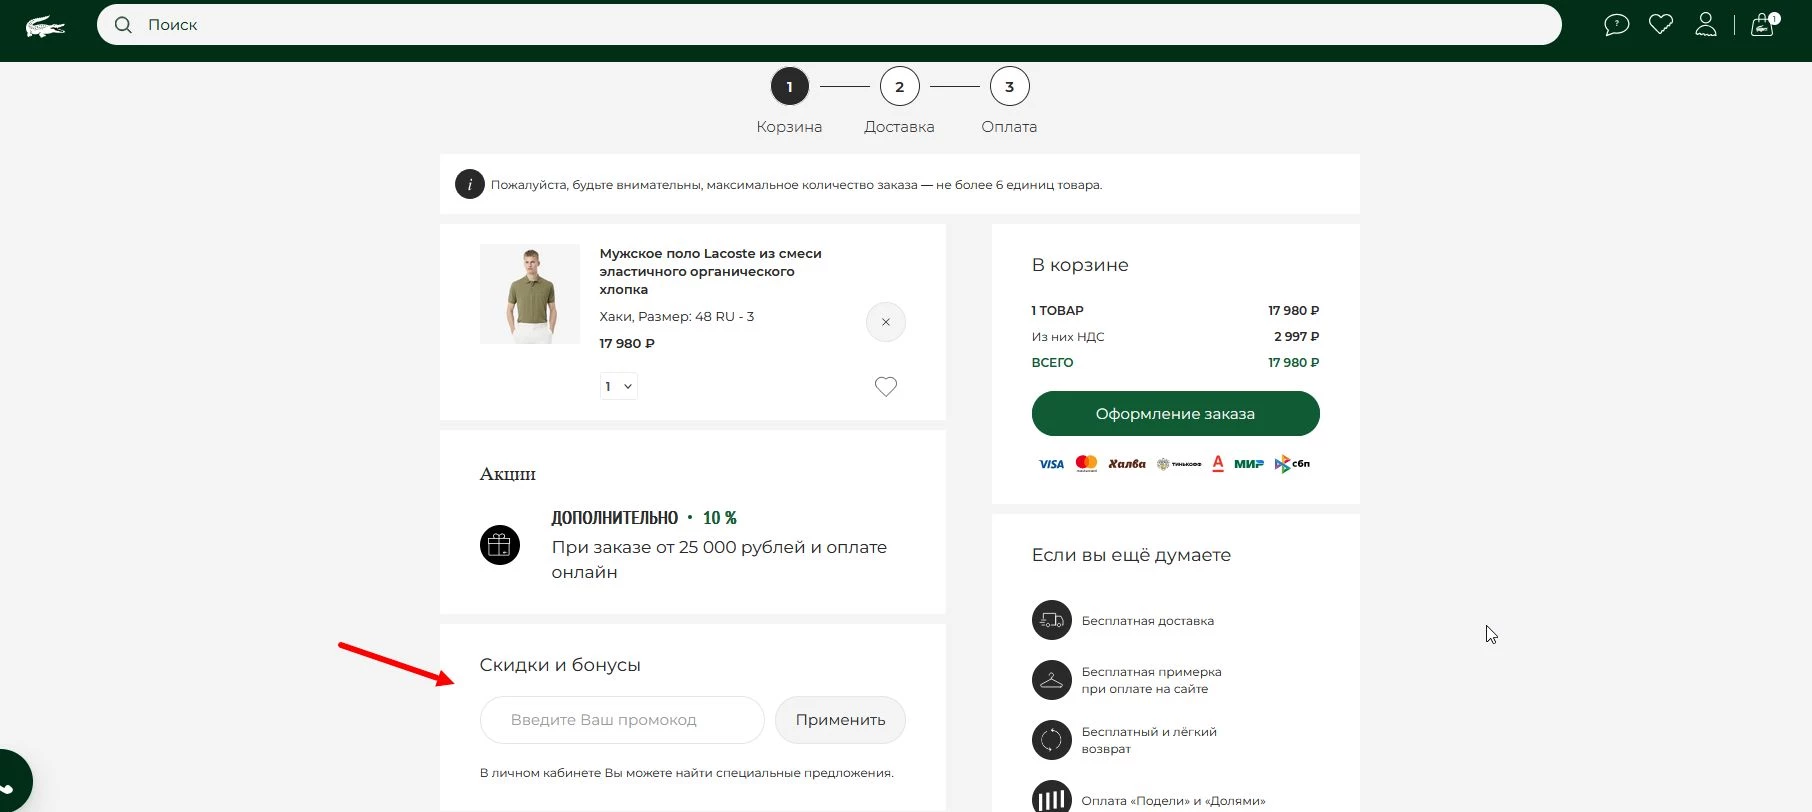Add the polo to favorites with heart
Image resolution: width=1812 pixels, height=812 pixels.
click(x=886, y=386)
